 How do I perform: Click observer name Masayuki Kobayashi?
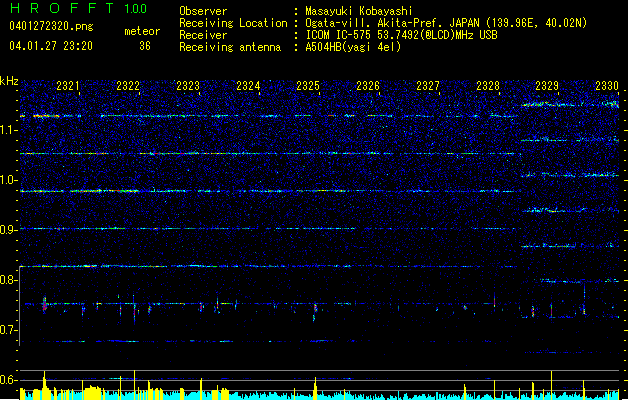pos(359,11)
